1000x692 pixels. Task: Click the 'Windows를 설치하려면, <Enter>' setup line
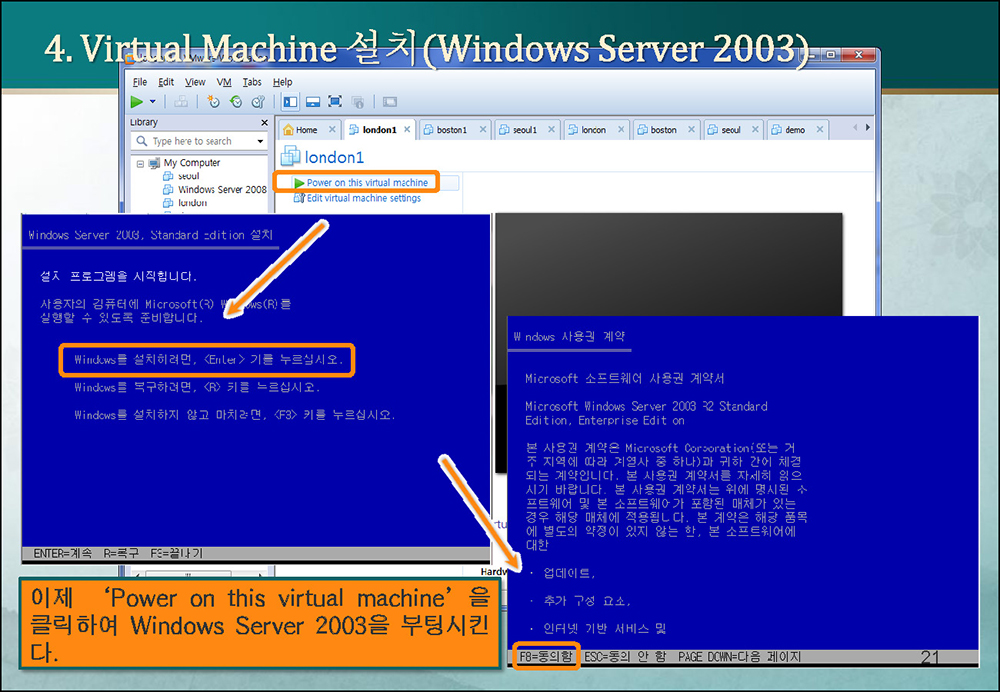click(209, 360)
